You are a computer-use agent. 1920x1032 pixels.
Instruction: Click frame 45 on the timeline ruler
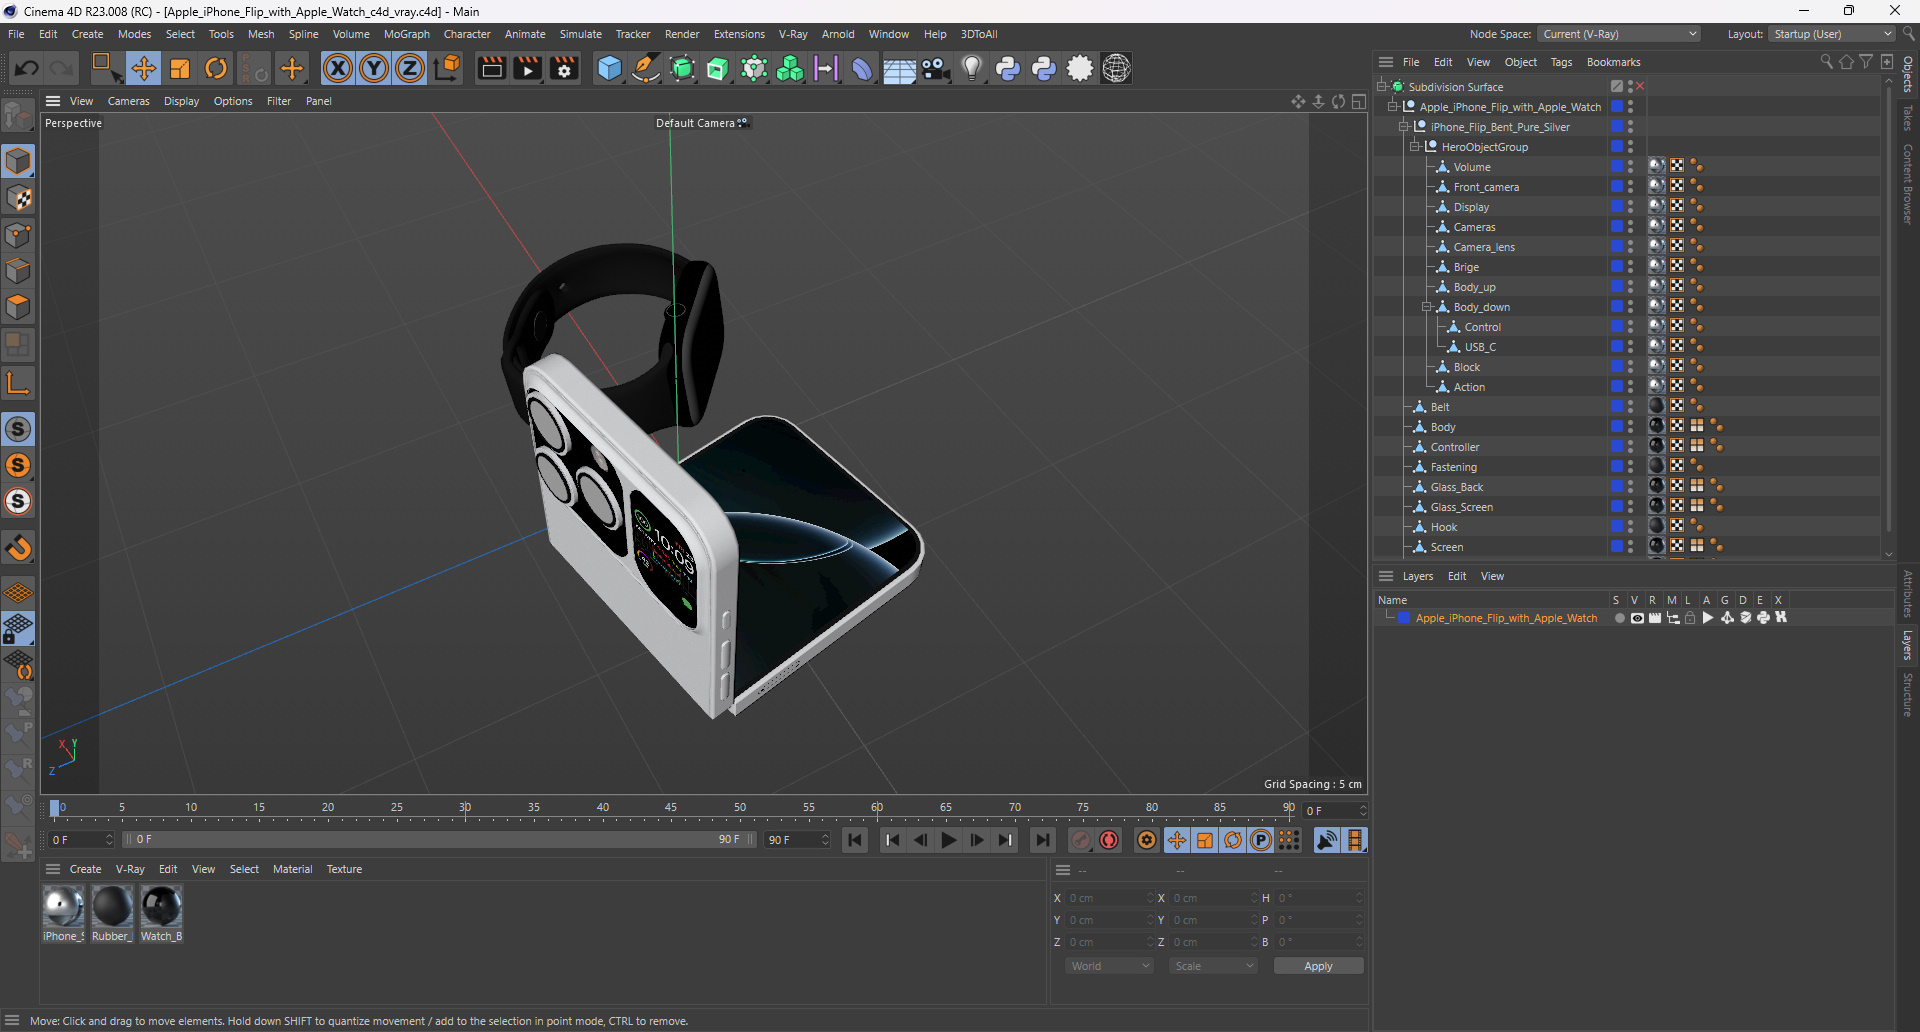click(671, 808)
